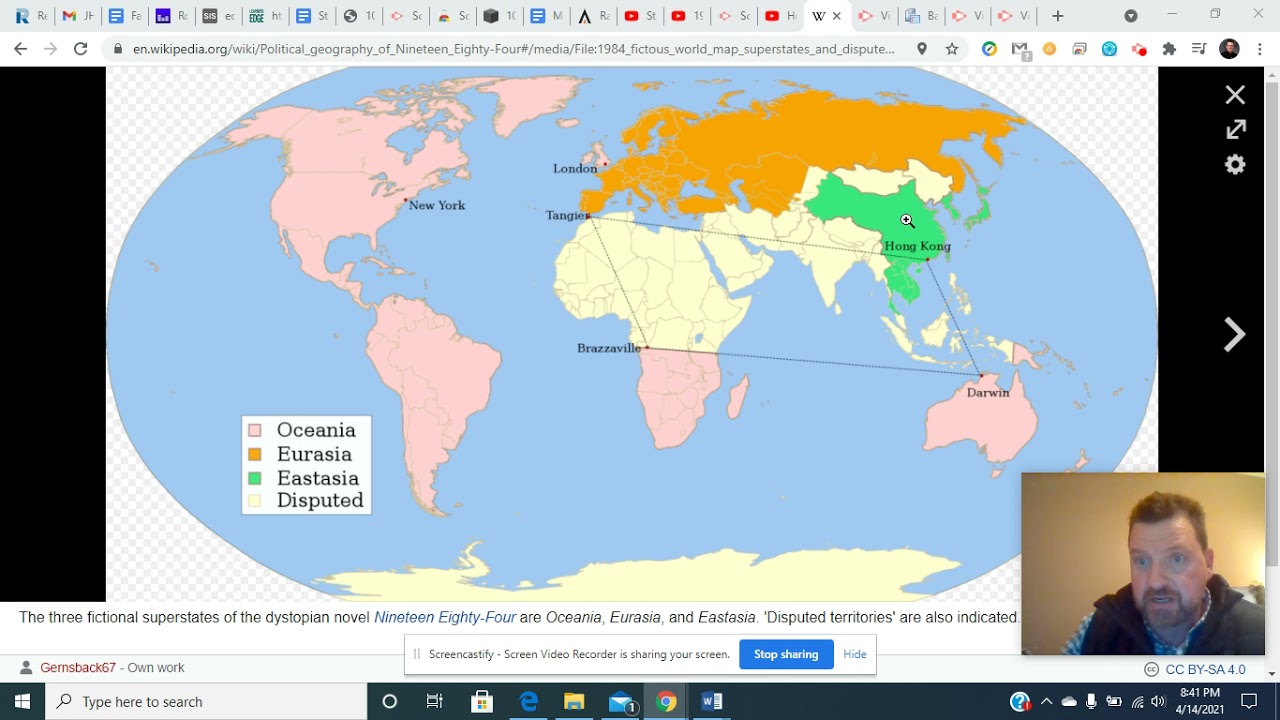Hide the Screencastify sharing notification
The height and width of the screenshot is (720, 1280).
click(x=855, y=654)
